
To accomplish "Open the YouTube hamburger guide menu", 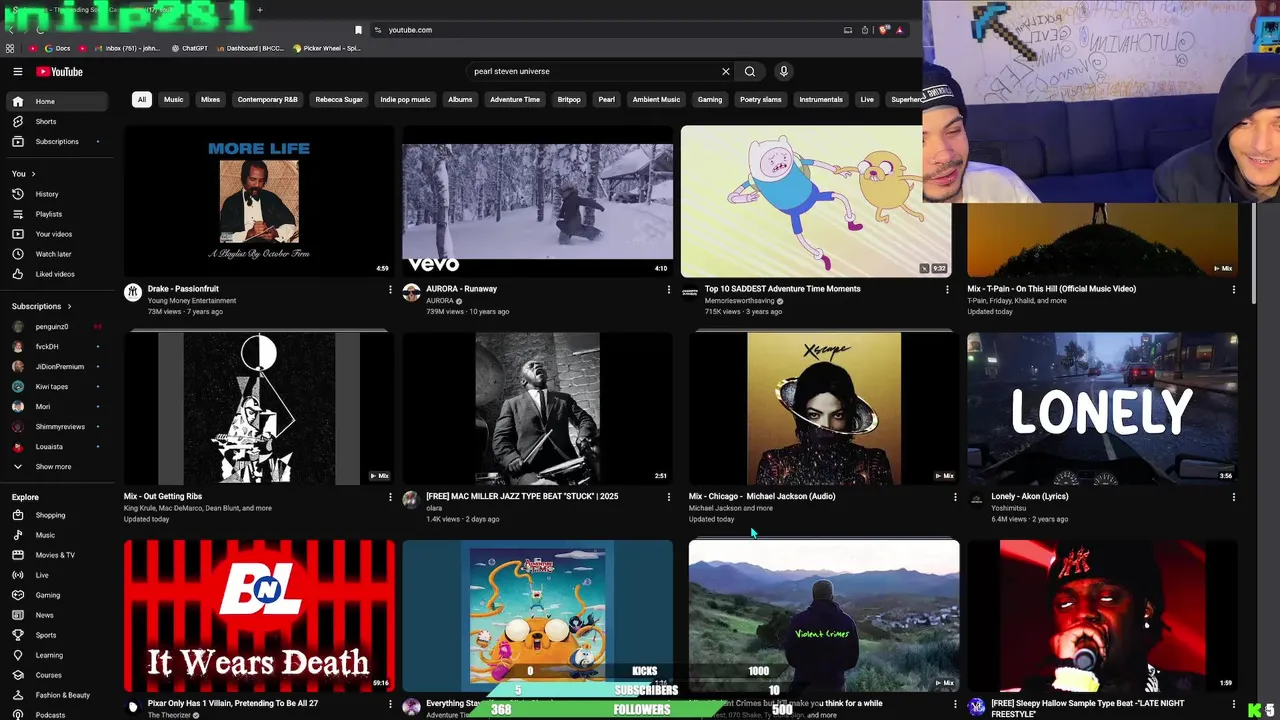I will click(x=17, y=72).
